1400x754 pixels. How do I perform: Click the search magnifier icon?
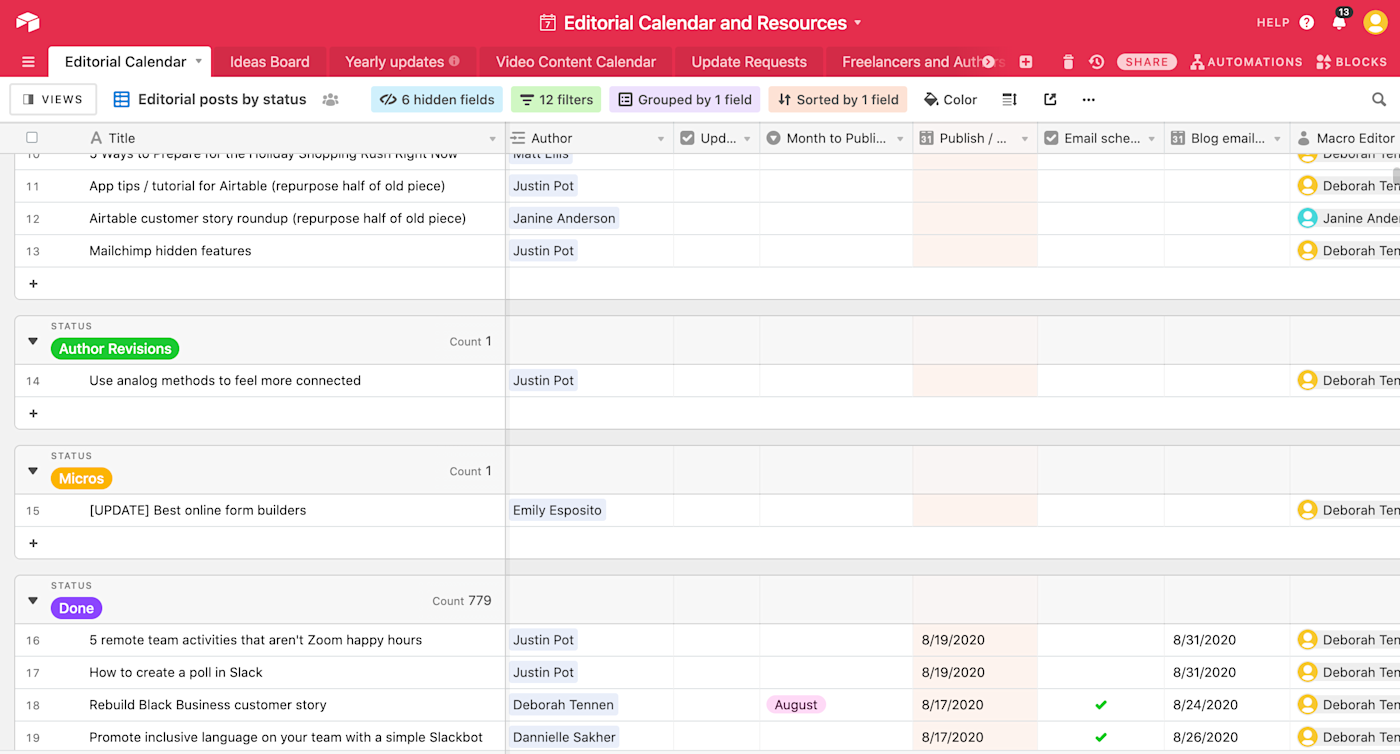click(x=1379, y=99)
